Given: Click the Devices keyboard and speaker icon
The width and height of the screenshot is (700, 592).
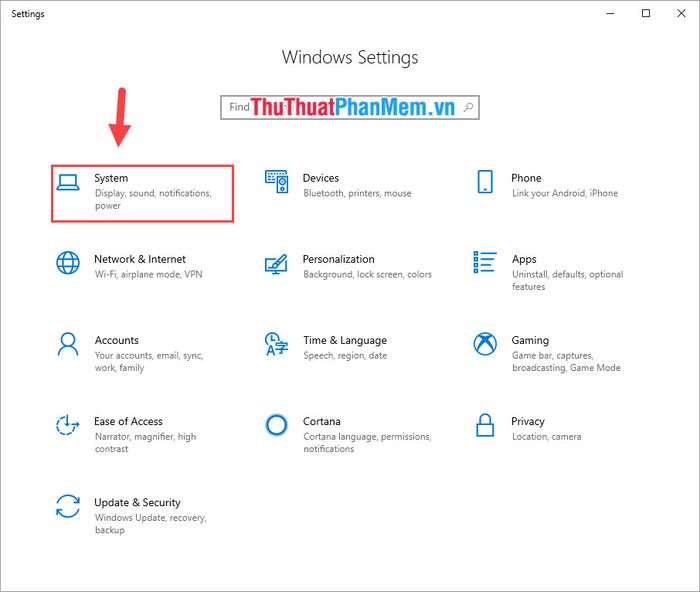Looking at the screenshot, I should point(276,181).
